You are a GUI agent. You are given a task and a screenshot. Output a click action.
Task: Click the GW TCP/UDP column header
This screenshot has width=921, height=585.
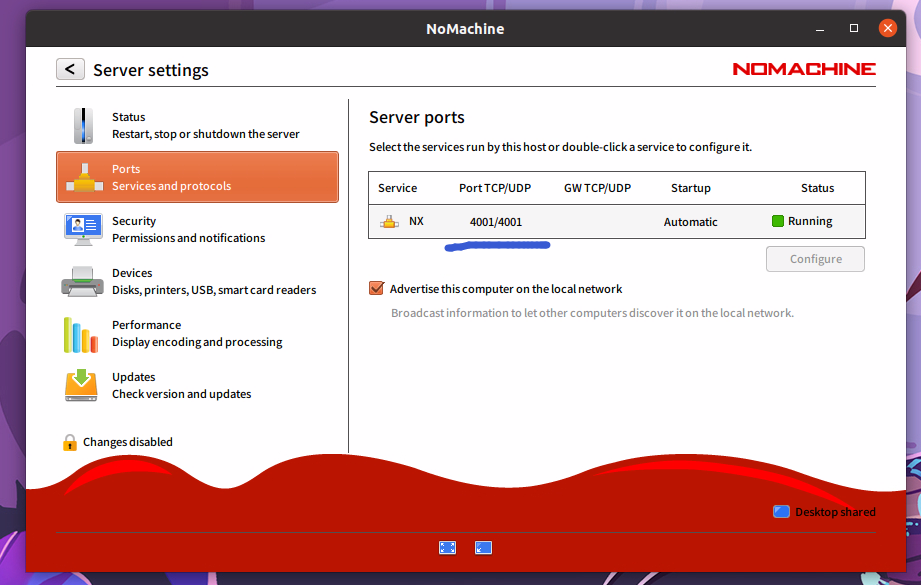[x=597, y=188]
